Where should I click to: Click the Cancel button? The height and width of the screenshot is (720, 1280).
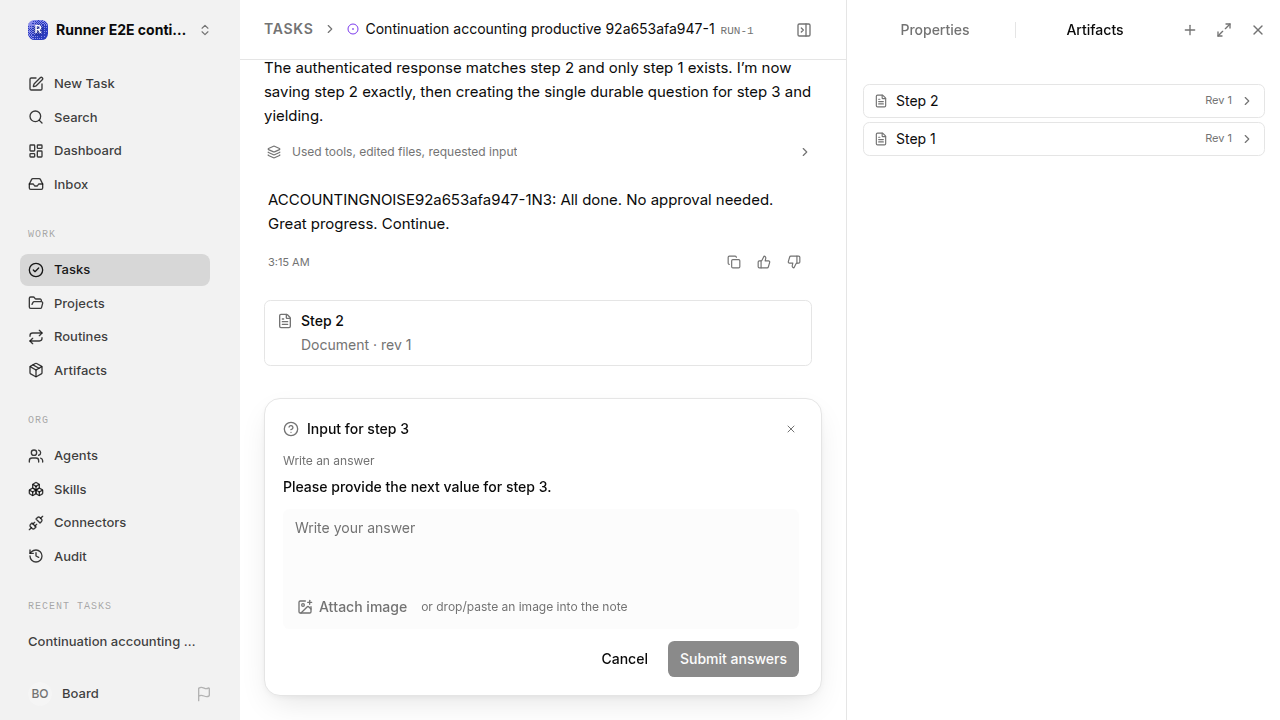coord(624,659)
